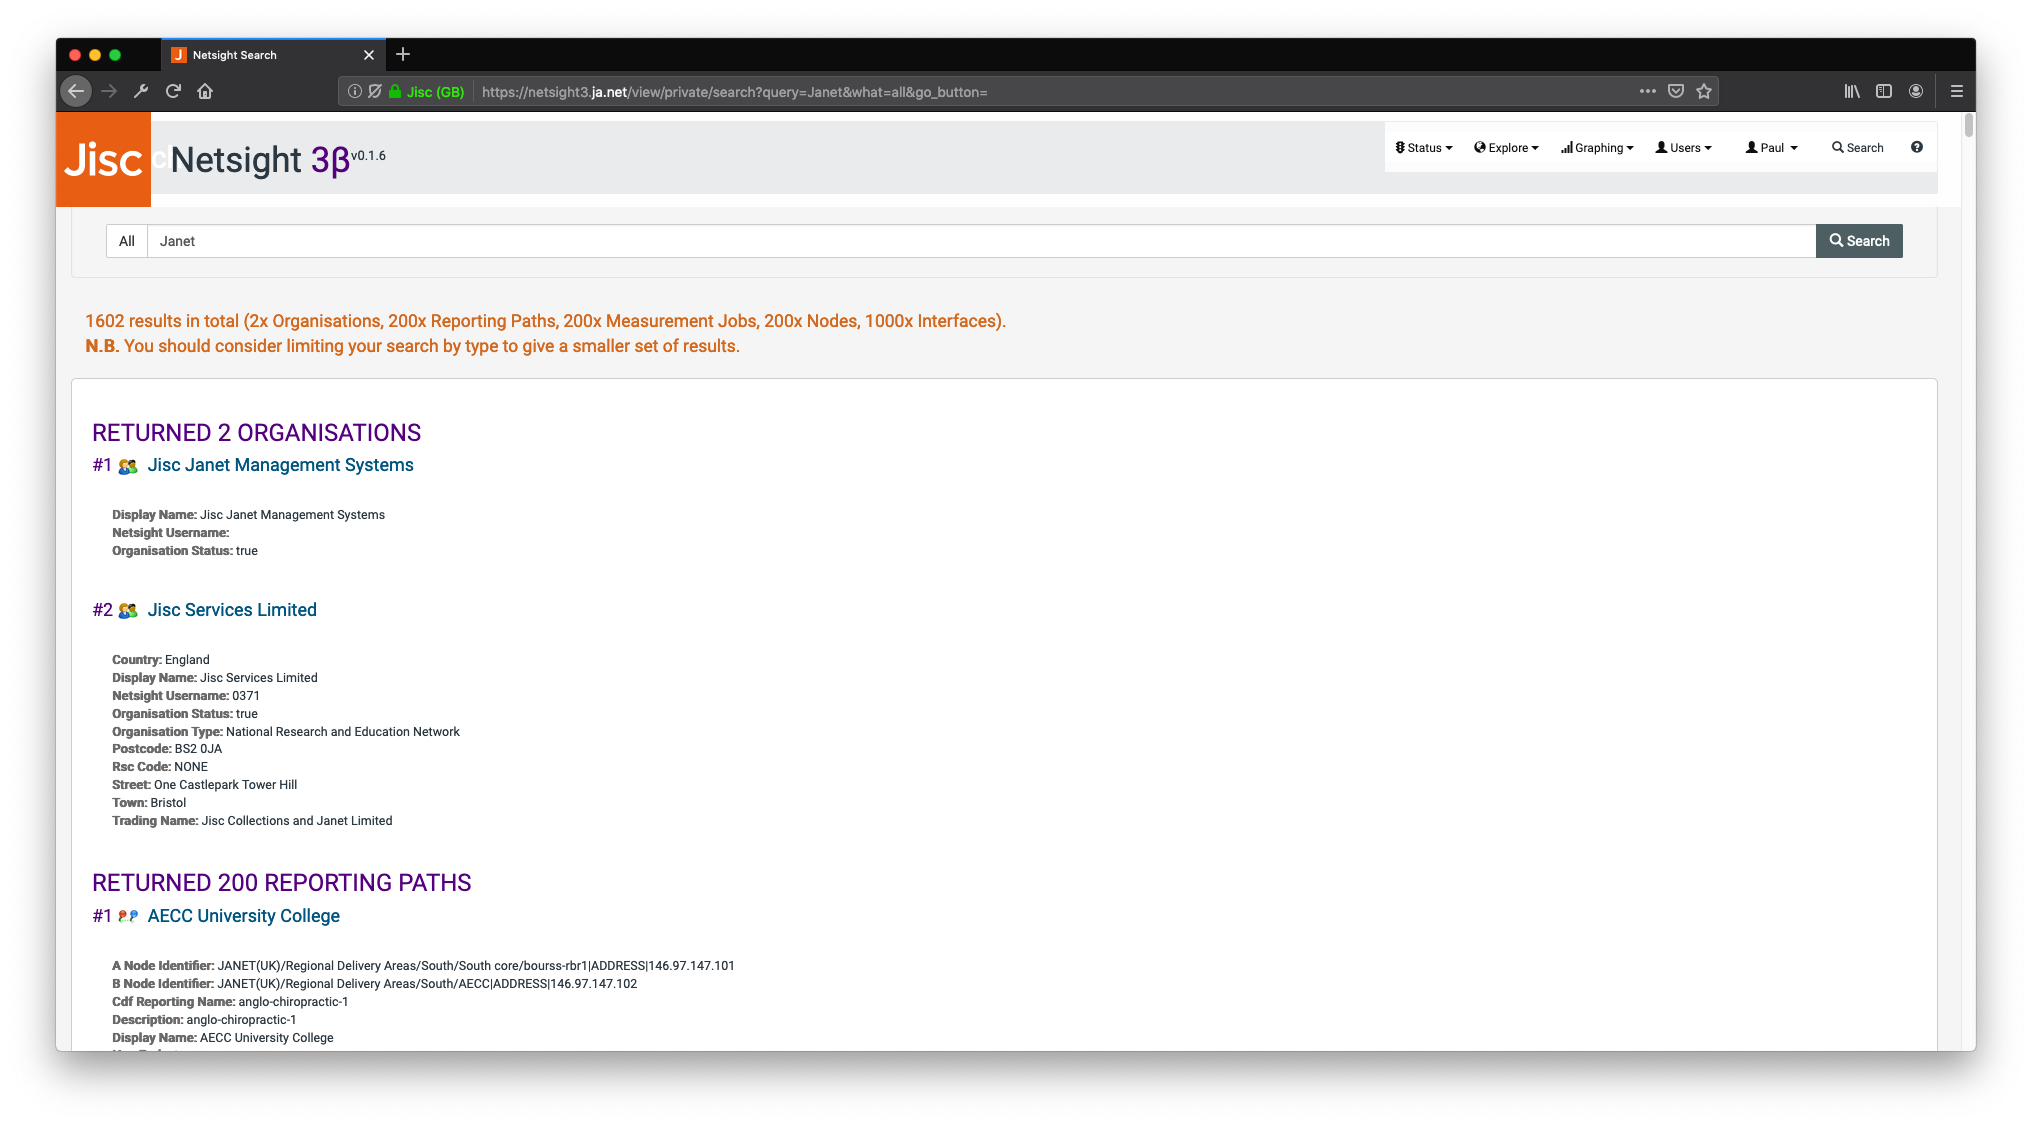Click the yellow window minimize button
Image resolution: width=2032 pixels, height=1125 pixels.
coord(95,55)
